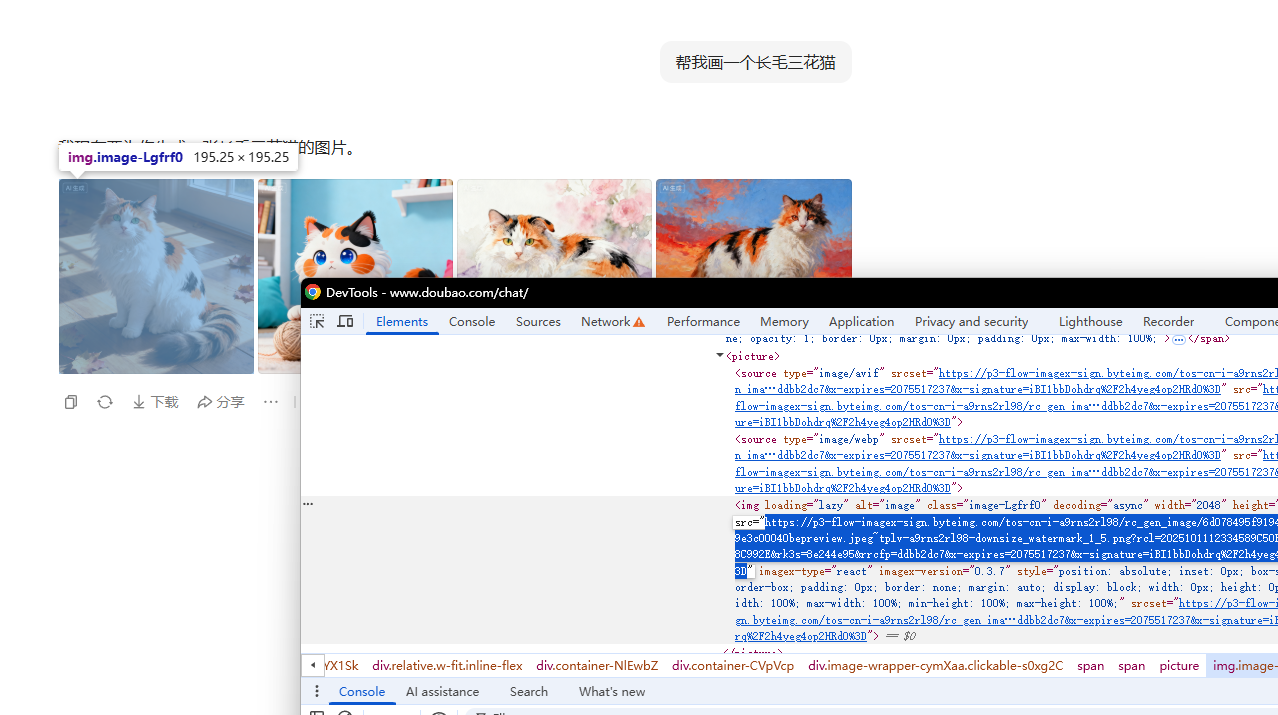The height and width of the screenshot is (715, 1278).
Task: Select the picture breadcrumb
Action: pyautogui.click(x=1179, y=665)
